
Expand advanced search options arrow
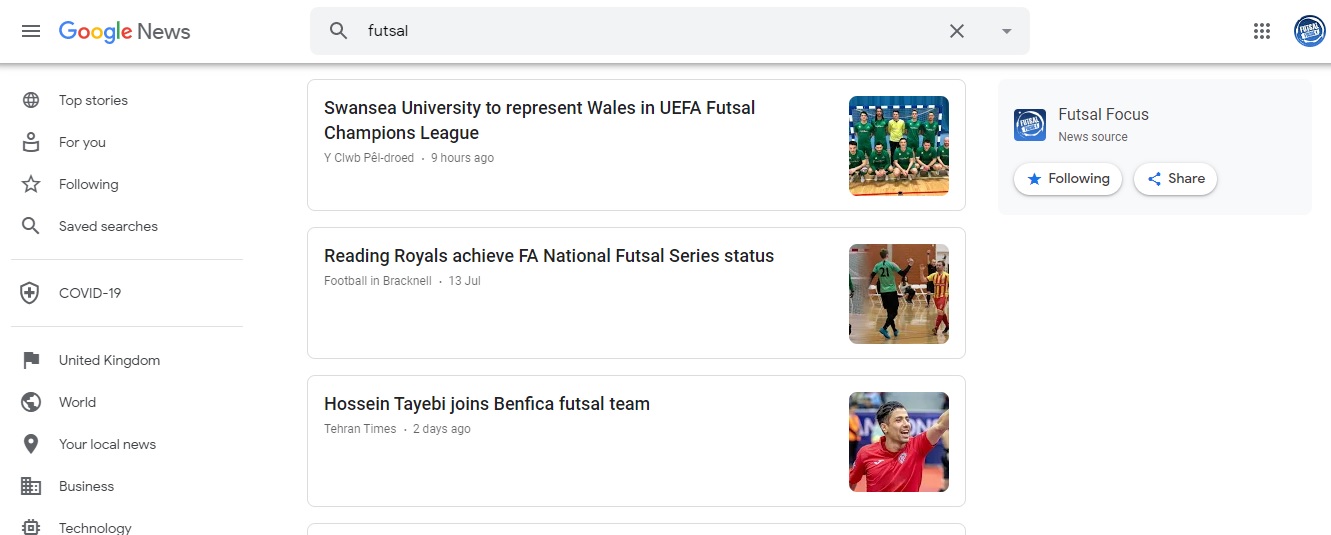pos(1007,31)
